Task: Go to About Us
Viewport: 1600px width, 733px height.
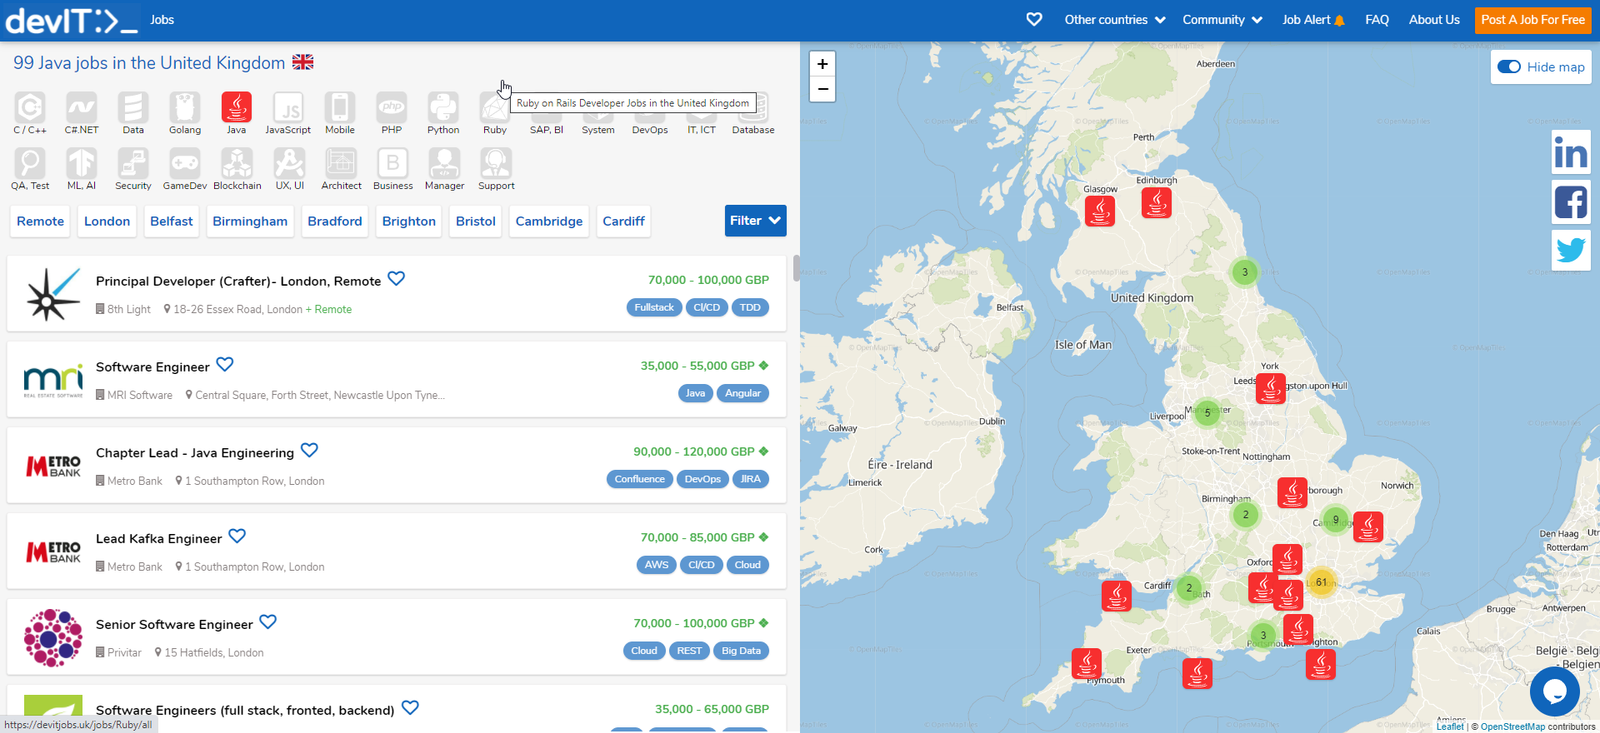Action: (1434, 19)
